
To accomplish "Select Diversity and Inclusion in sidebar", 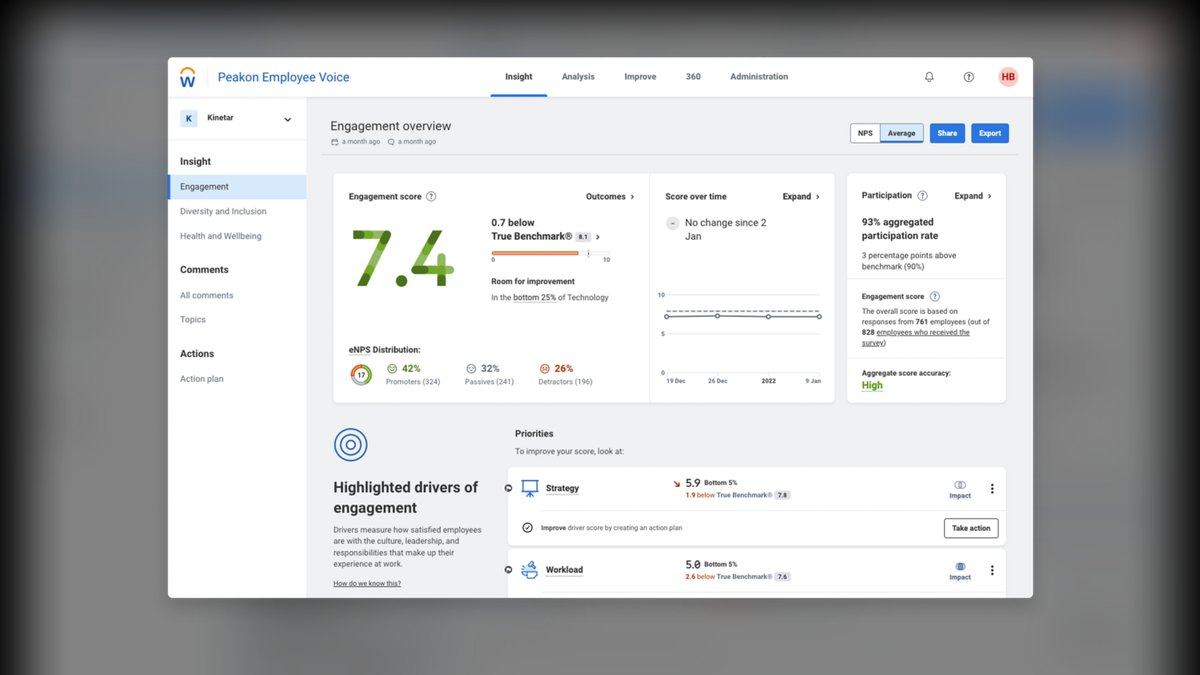I will [223, 212].
